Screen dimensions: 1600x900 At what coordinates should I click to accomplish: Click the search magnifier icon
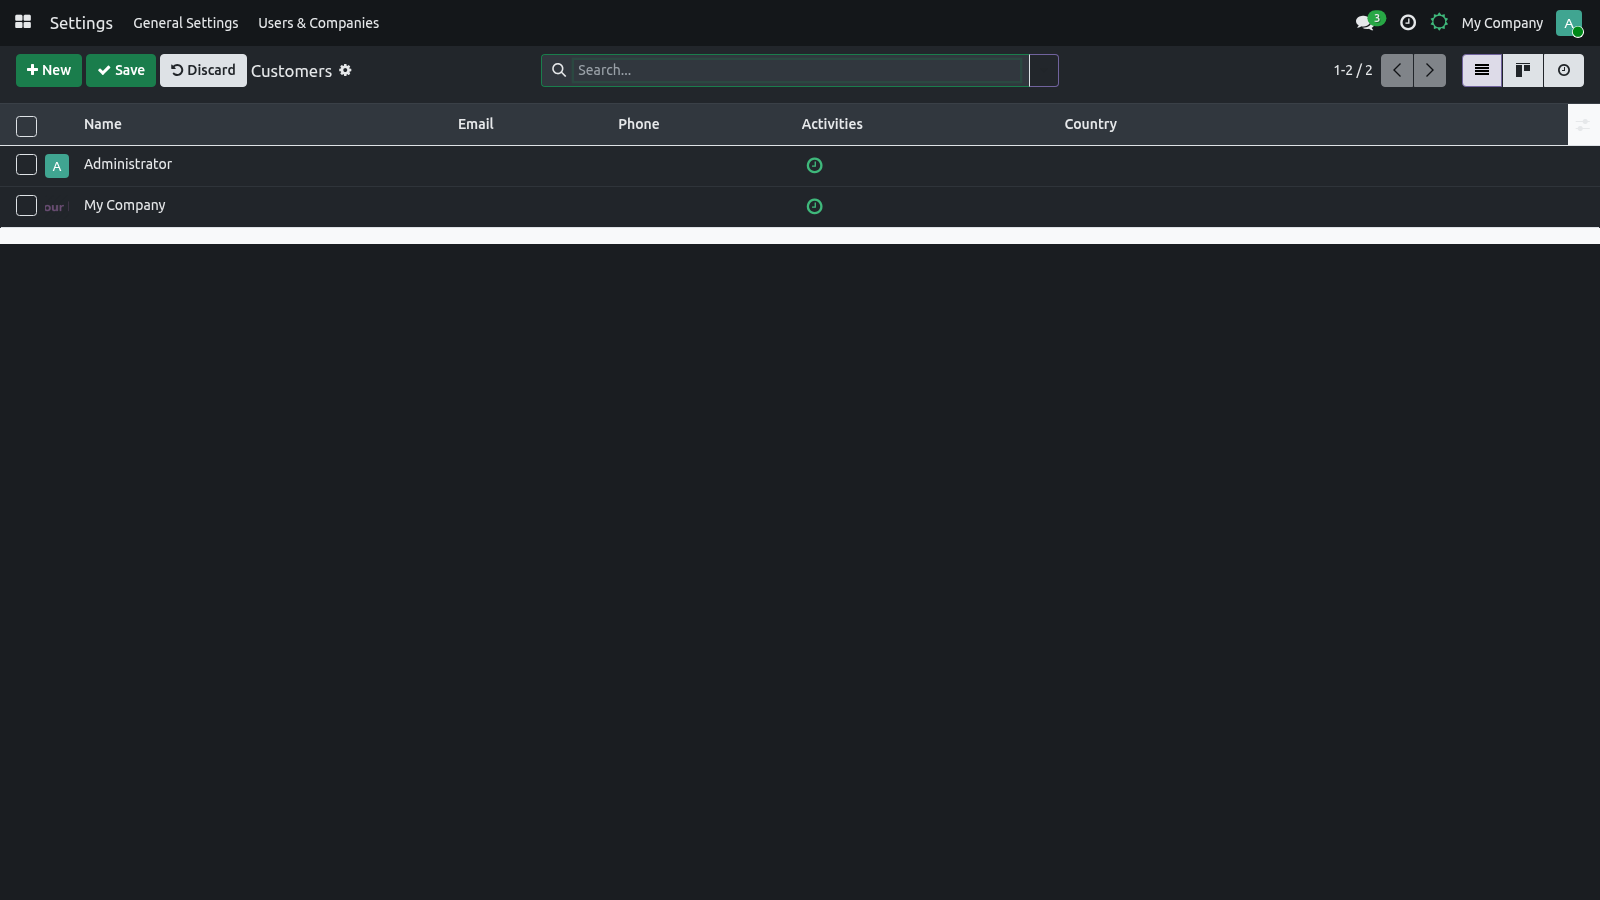point(559,70)
